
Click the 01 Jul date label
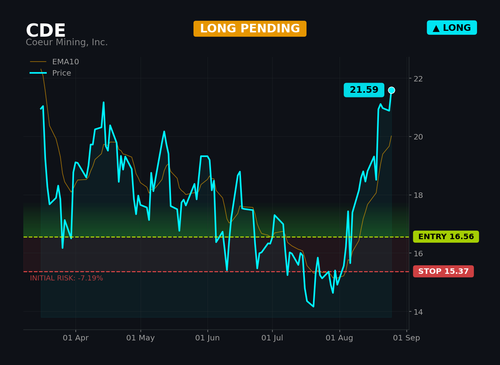click(x=272, y=338)
